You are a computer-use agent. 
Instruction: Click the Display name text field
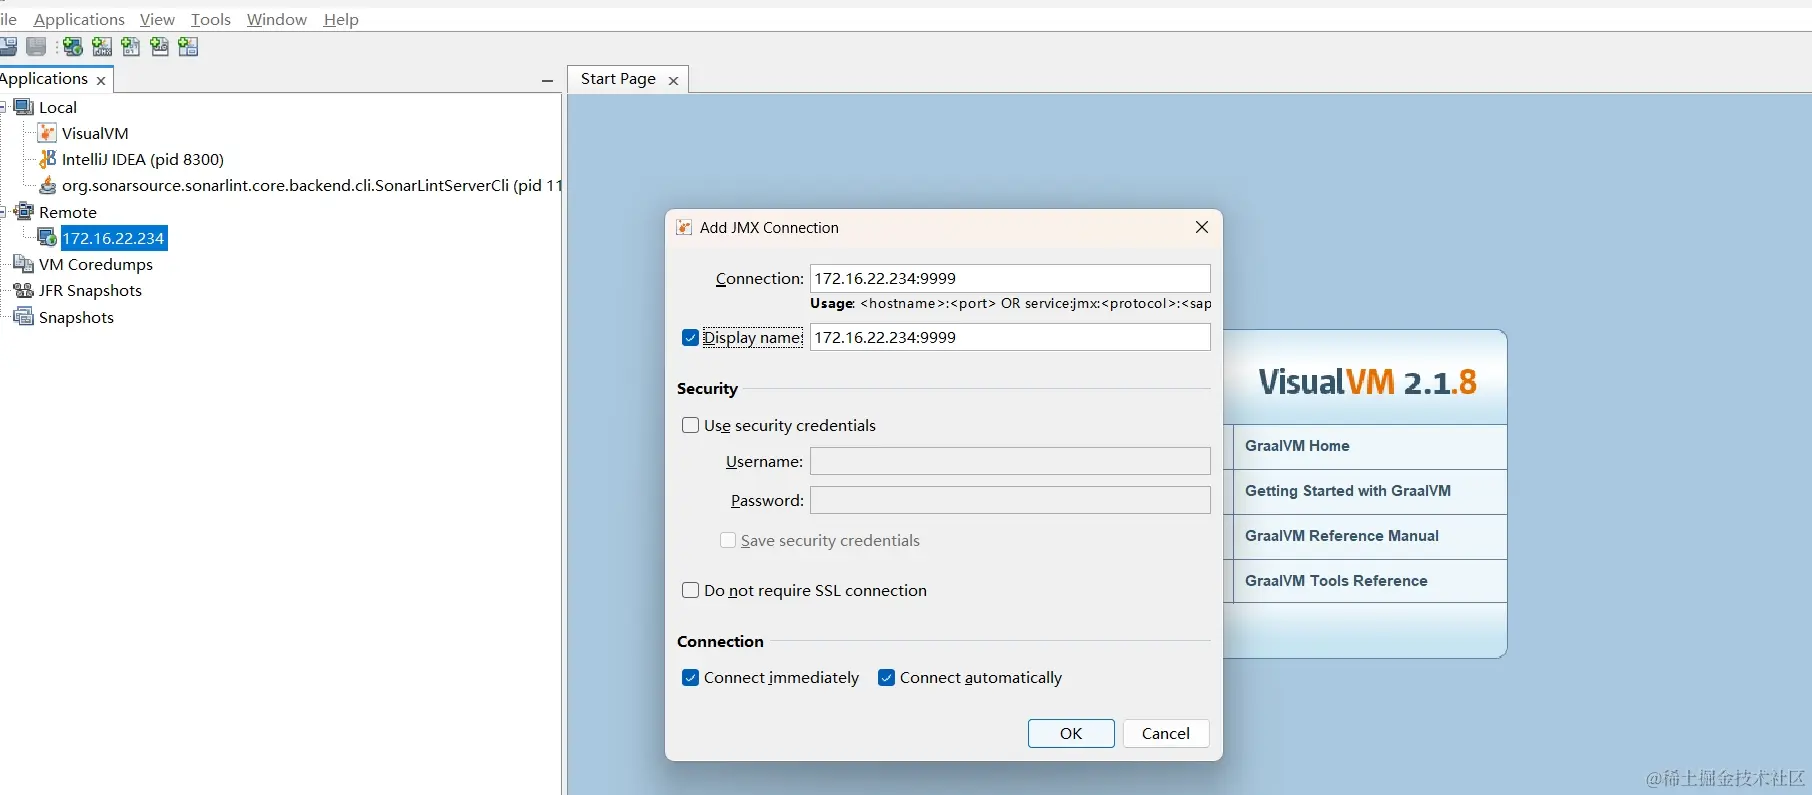point(1010,337)
